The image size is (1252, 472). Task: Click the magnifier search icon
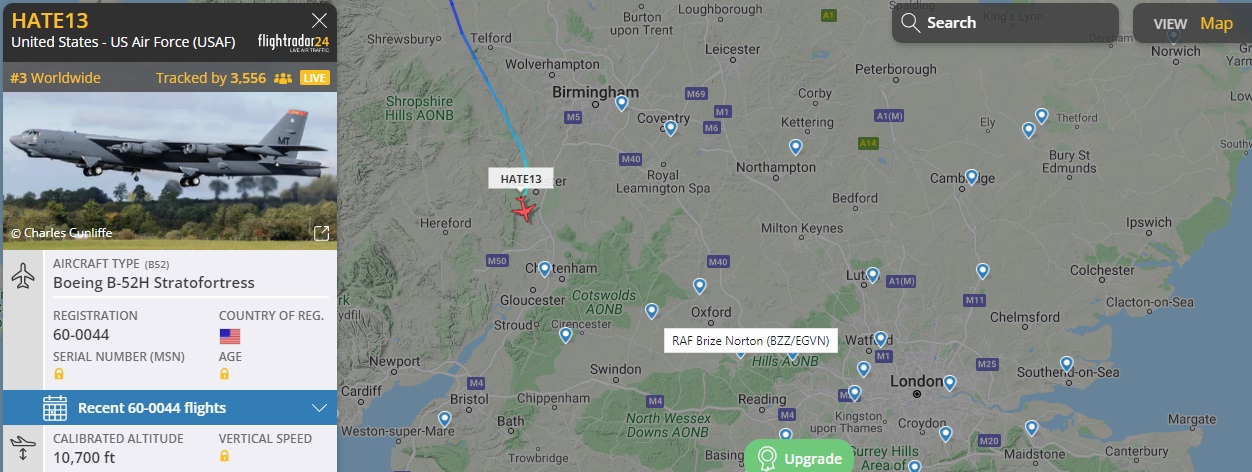pos(910,23)
